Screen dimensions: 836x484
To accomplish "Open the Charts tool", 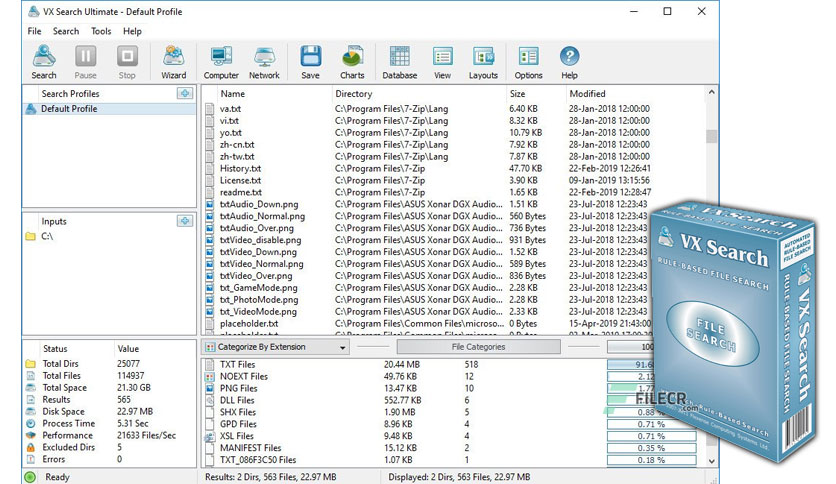I will [x=352, y=62].
